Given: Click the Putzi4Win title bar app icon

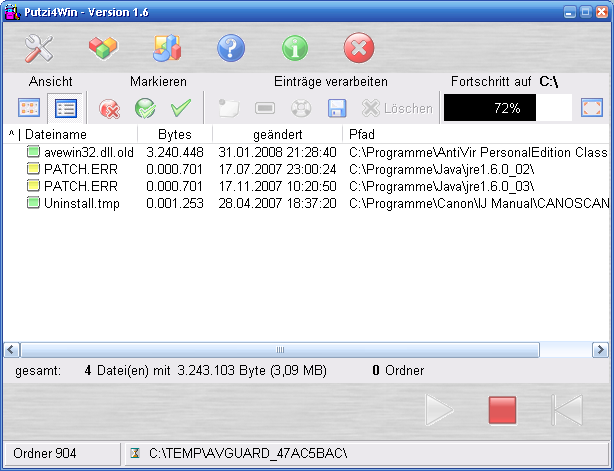Looking at the screenshot, I should (x=12, y=12).
